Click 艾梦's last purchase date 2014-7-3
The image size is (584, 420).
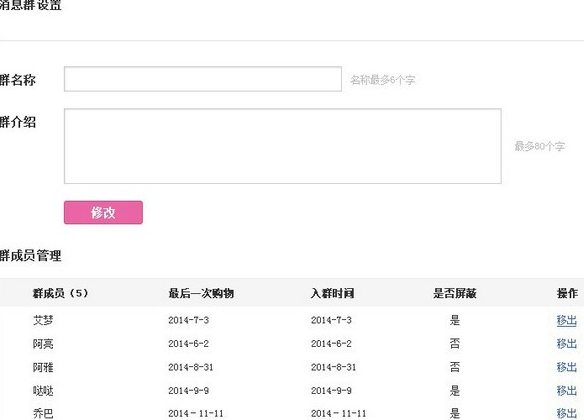188,320
